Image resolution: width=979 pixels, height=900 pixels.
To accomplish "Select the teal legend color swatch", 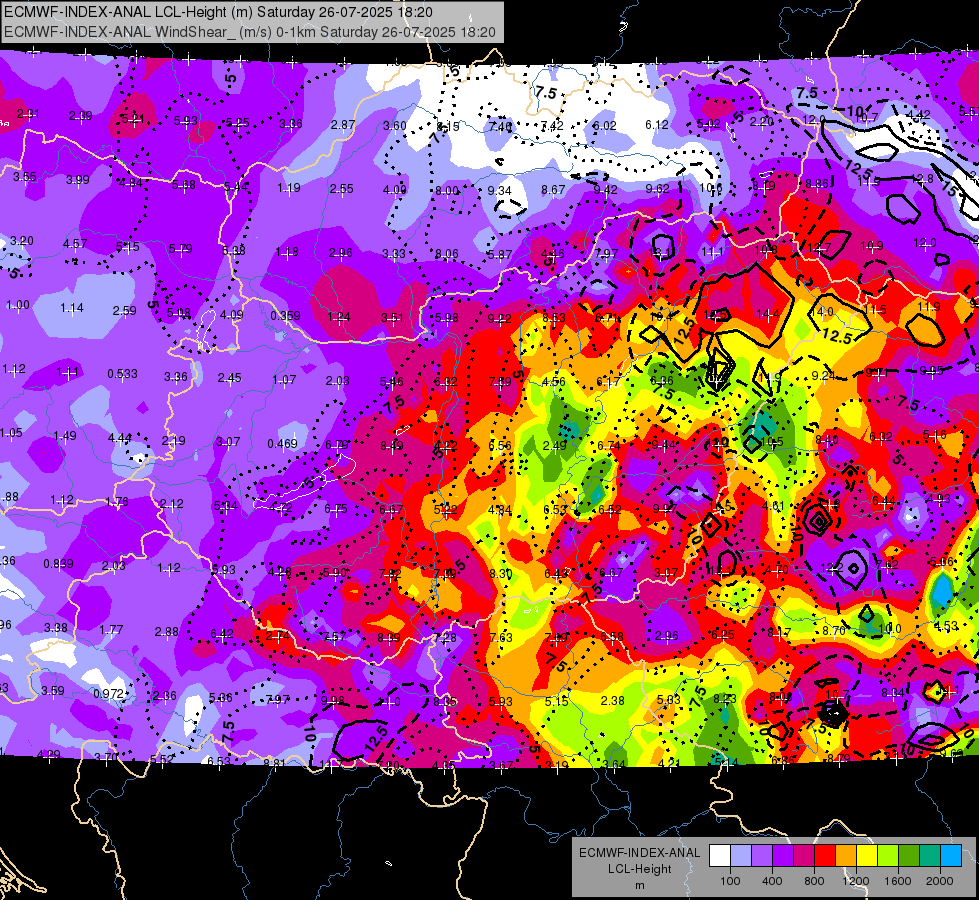I will [930, 856].
